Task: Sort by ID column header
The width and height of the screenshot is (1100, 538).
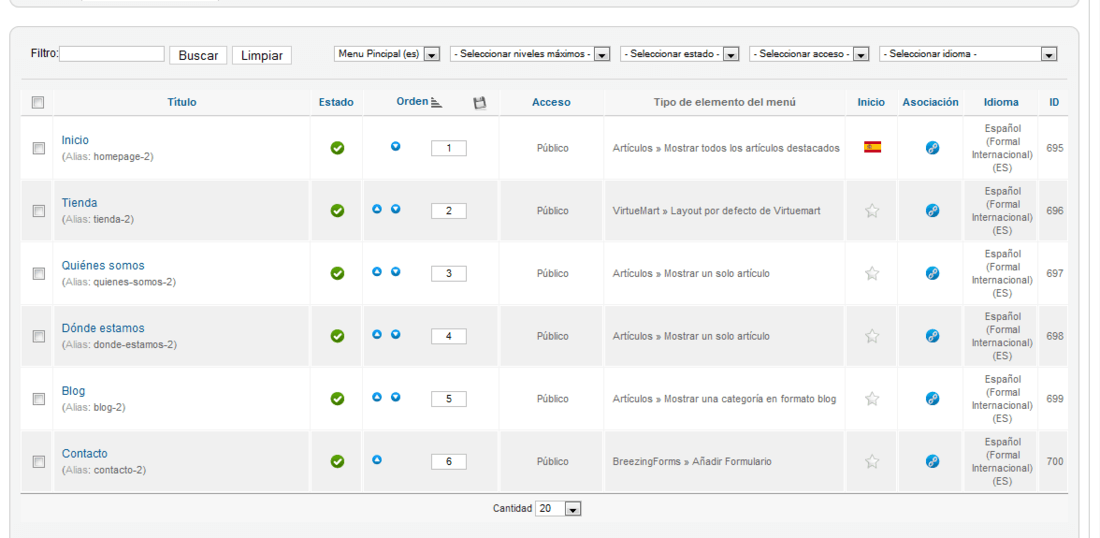Action: (x=1054, y=102)
